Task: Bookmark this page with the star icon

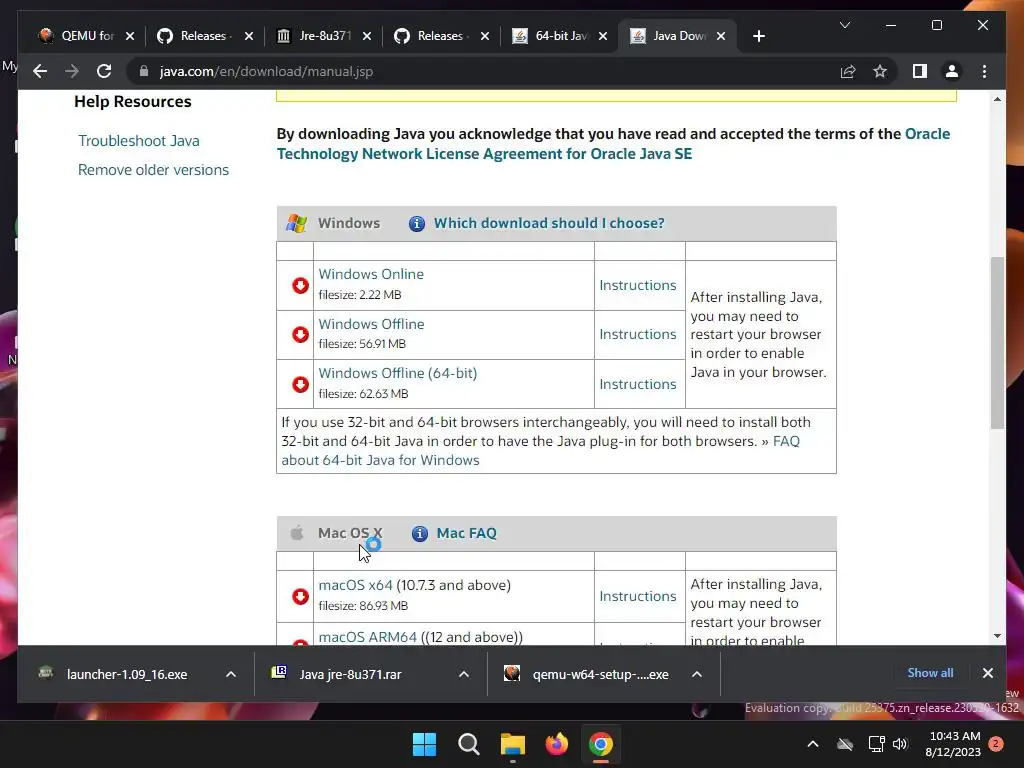Action: tap(880, 71)
